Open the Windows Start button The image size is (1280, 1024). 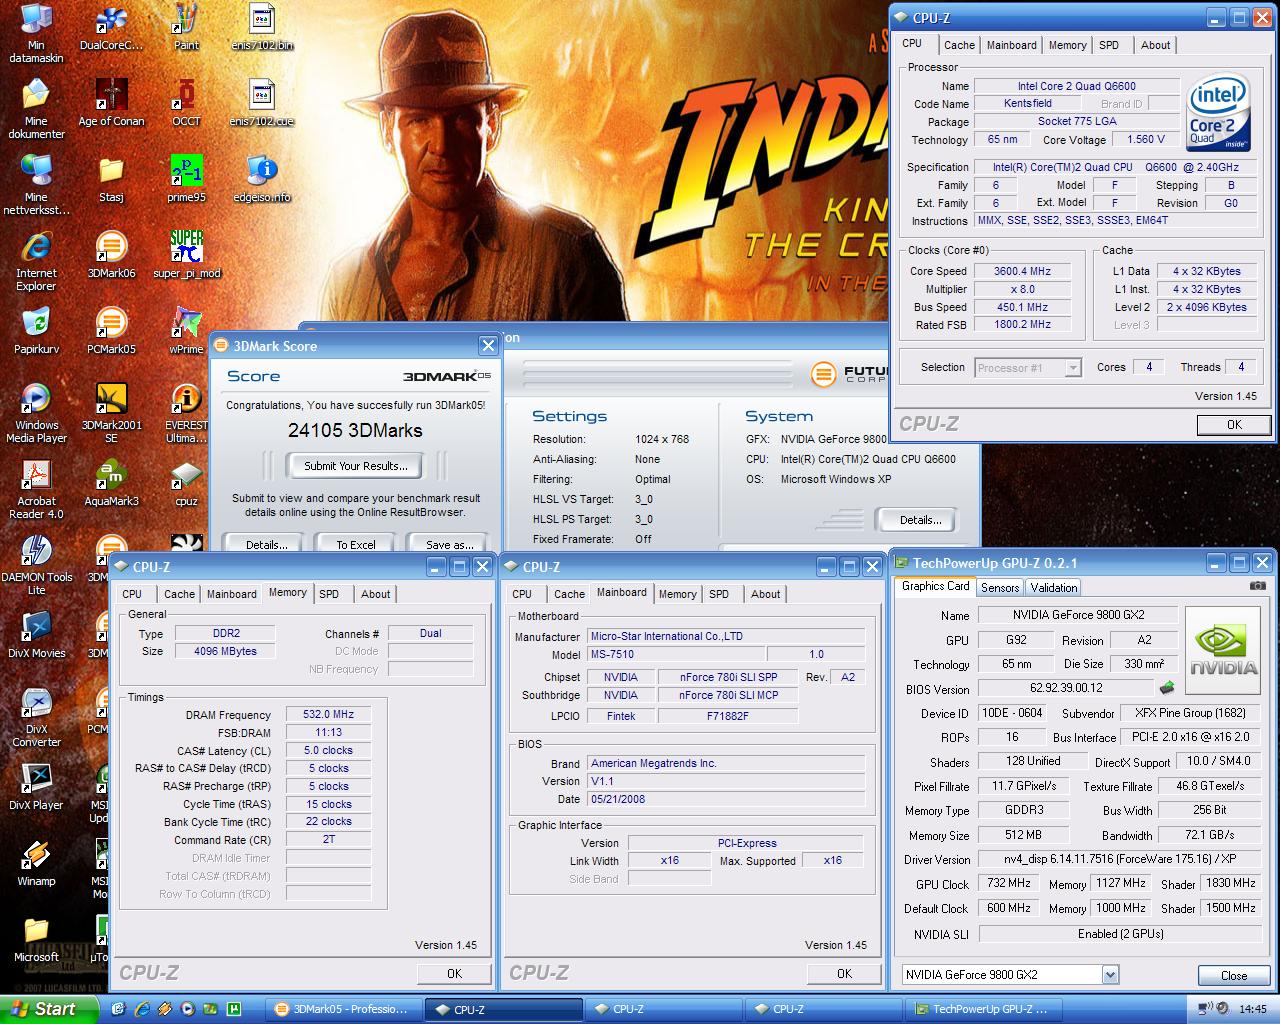49,1009
